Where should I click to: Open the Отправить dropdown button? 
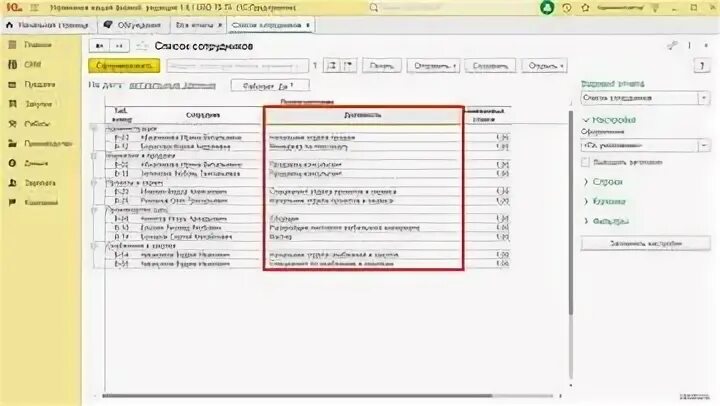[x=433, y=66]
